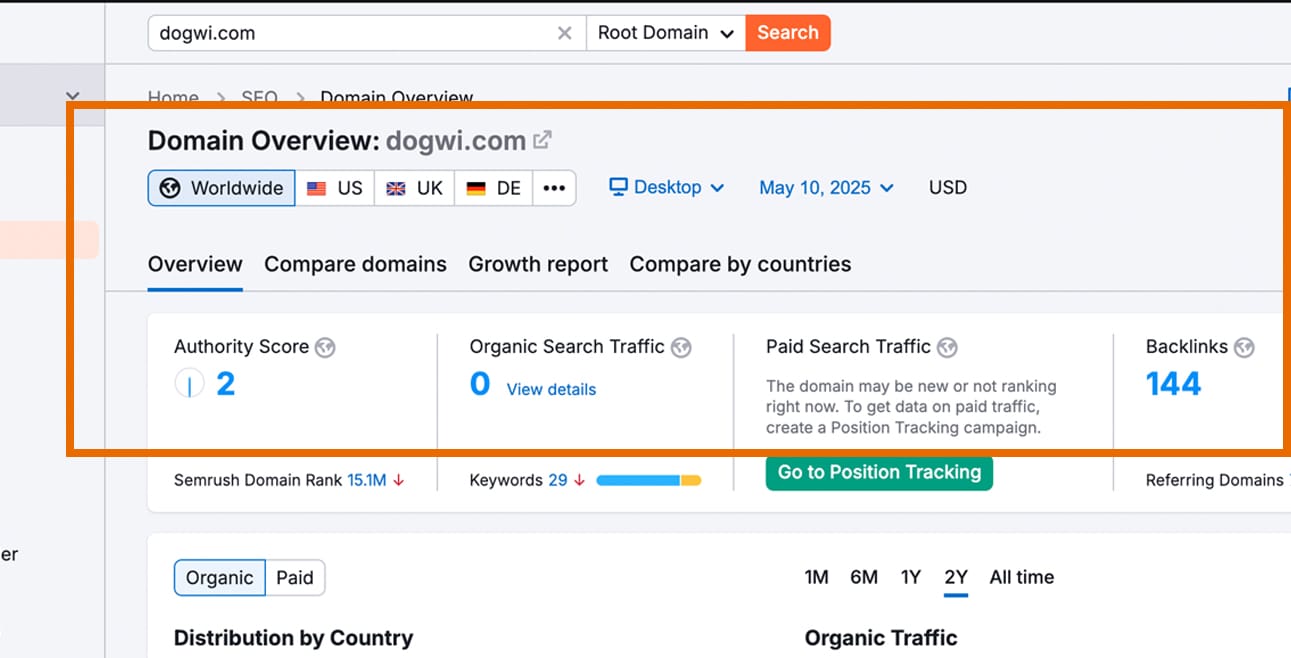Image resolution: width=1291 pixels, height=658 pixels.
Task: Click globe icon beside Backlinks
Action: (1244, 348)
